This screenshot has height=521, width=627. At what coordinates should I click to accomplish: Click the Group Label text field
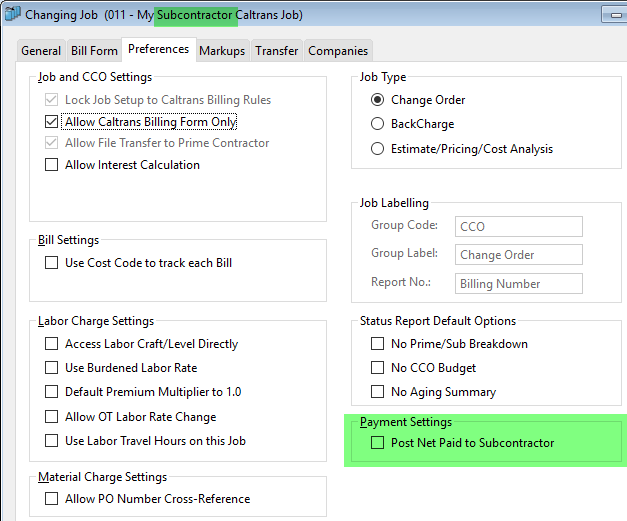click(518, 255)
